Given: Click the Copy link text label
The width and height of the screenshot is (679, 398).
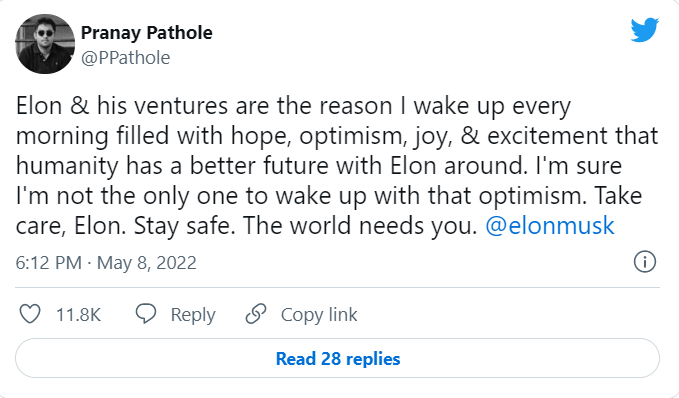Looking at the screenshot, I should click(x=319, y=315).
